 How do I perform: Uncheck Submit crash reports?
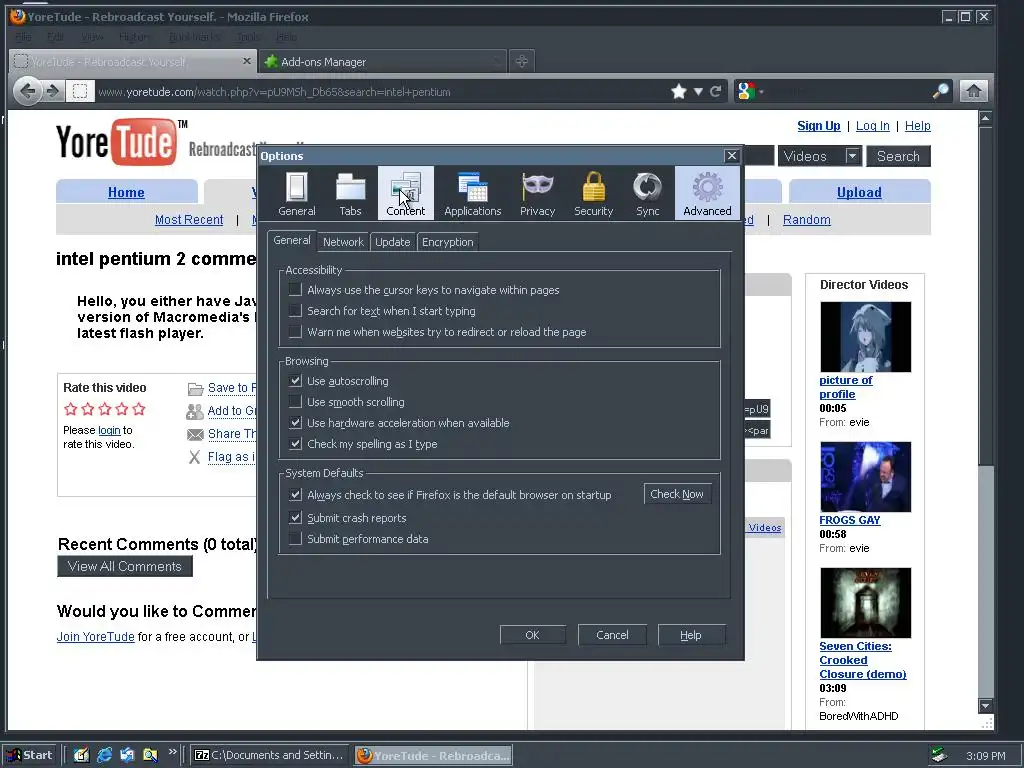[295, 518]
